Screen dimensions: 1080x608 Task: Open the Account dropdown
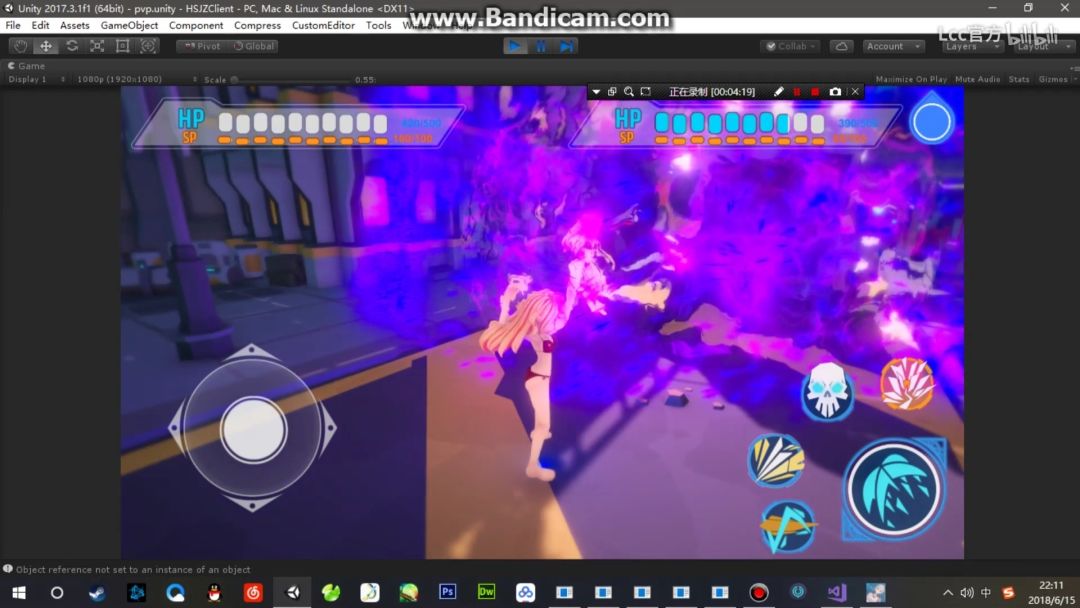tap(893, 46)
